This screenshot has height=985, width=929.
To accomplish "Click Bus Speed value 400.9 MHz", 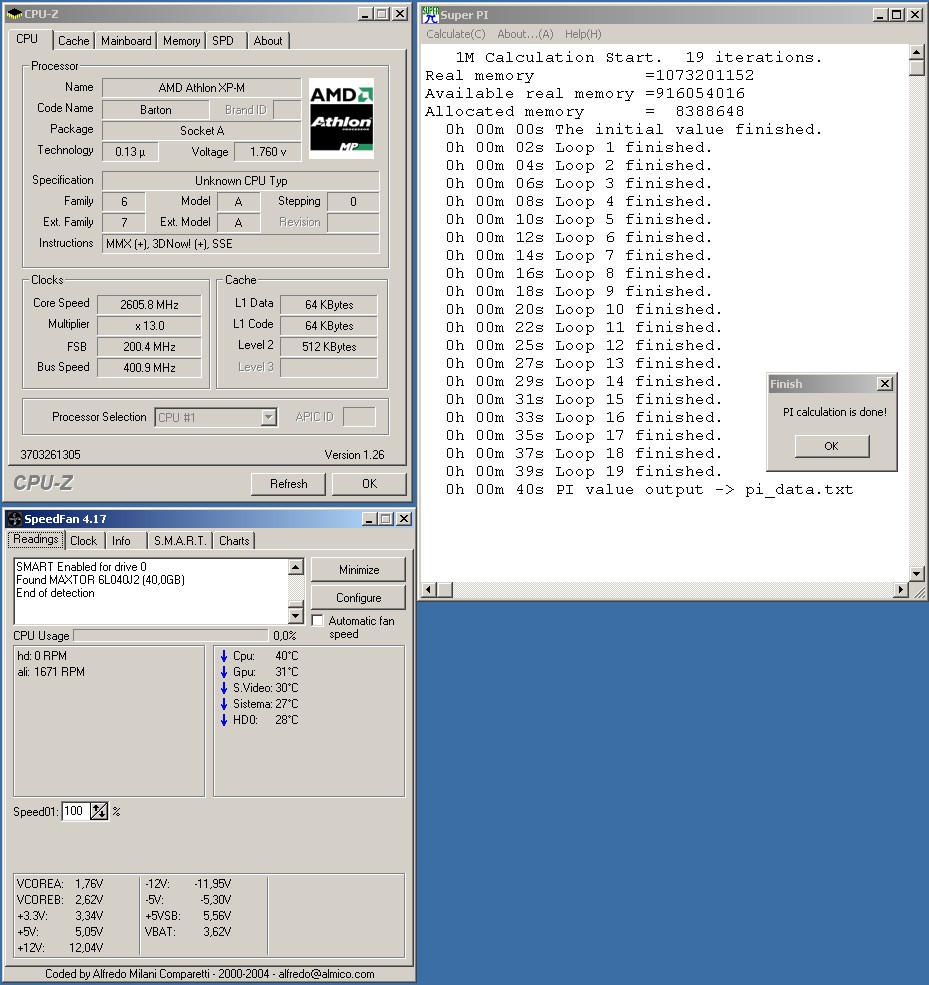I will [149, 367].
